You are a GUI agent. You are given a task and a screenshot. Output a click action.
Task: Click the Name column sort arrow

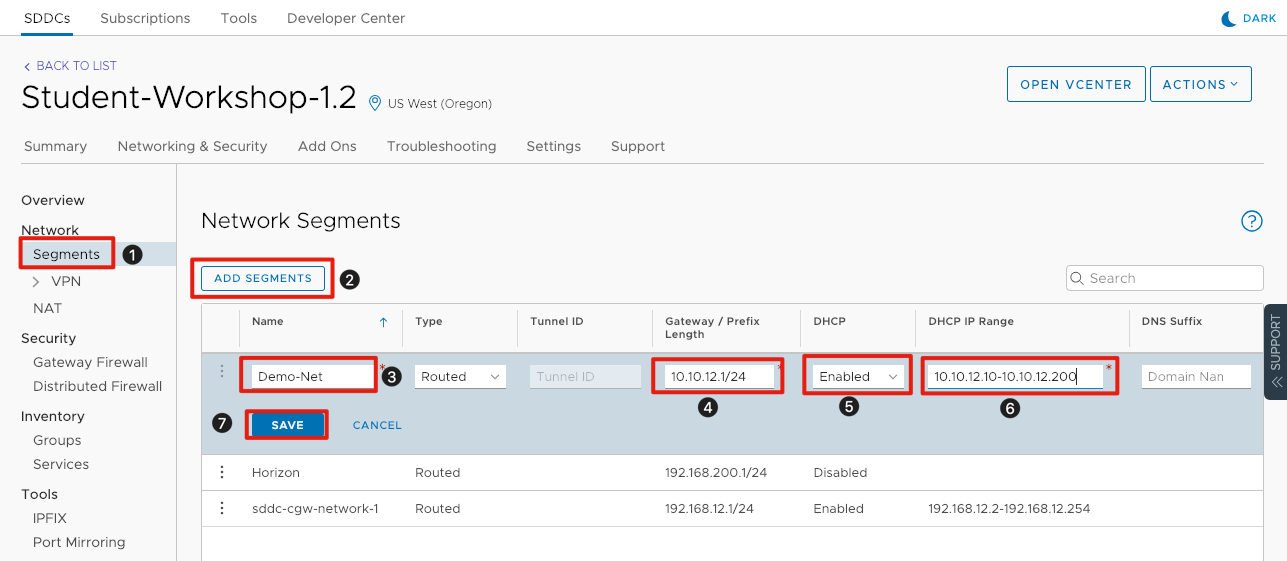point(383,322)
